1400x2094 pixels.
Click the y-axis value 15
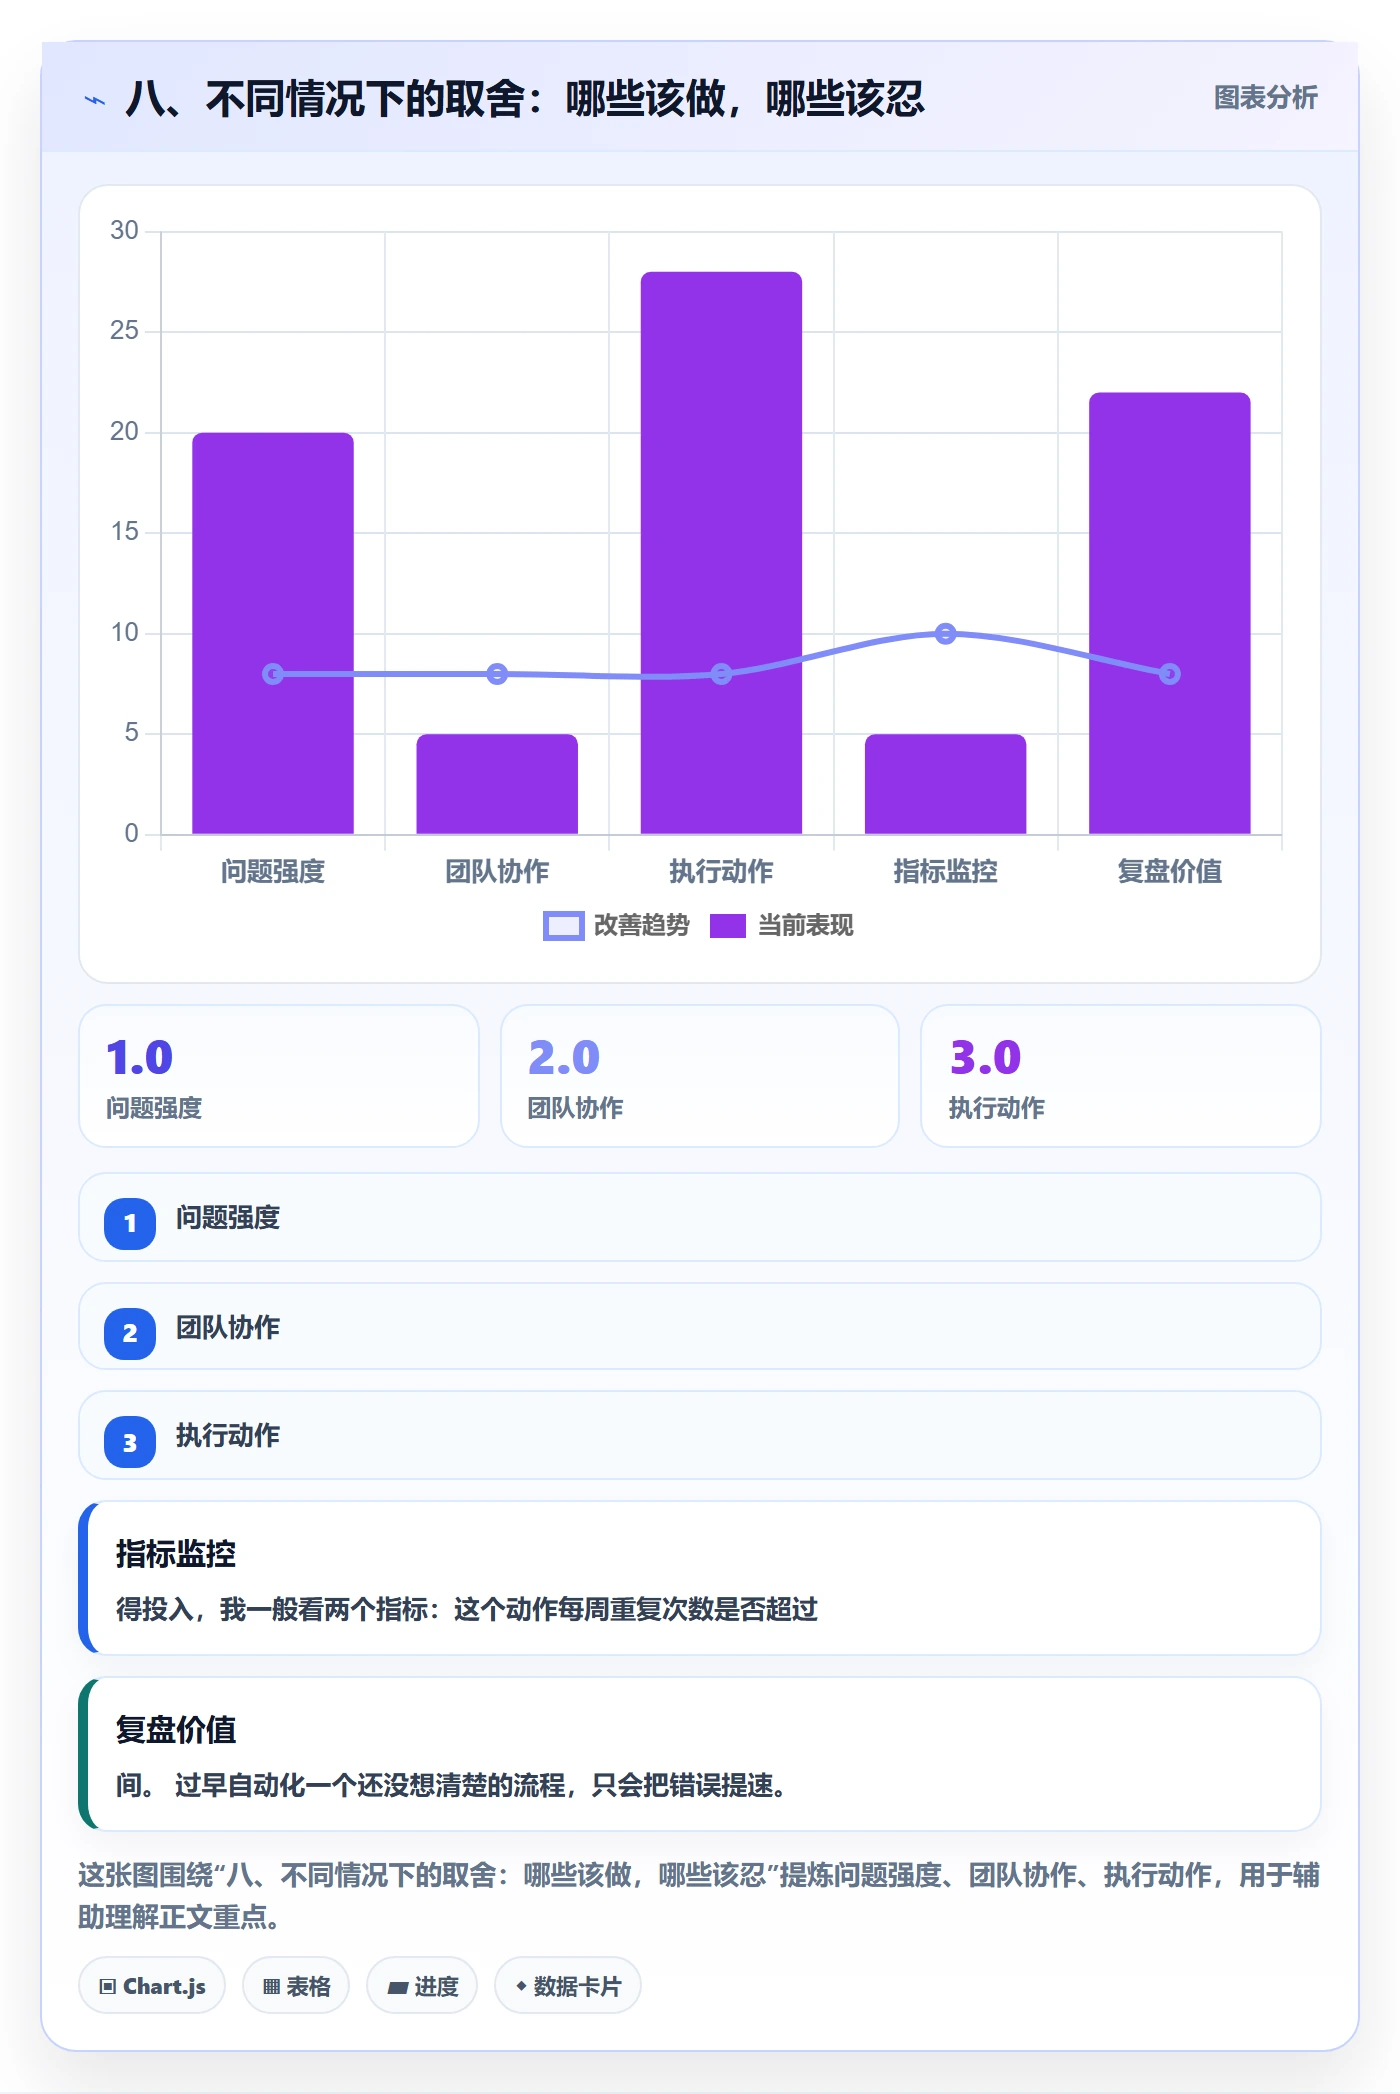tap(124, 531)
